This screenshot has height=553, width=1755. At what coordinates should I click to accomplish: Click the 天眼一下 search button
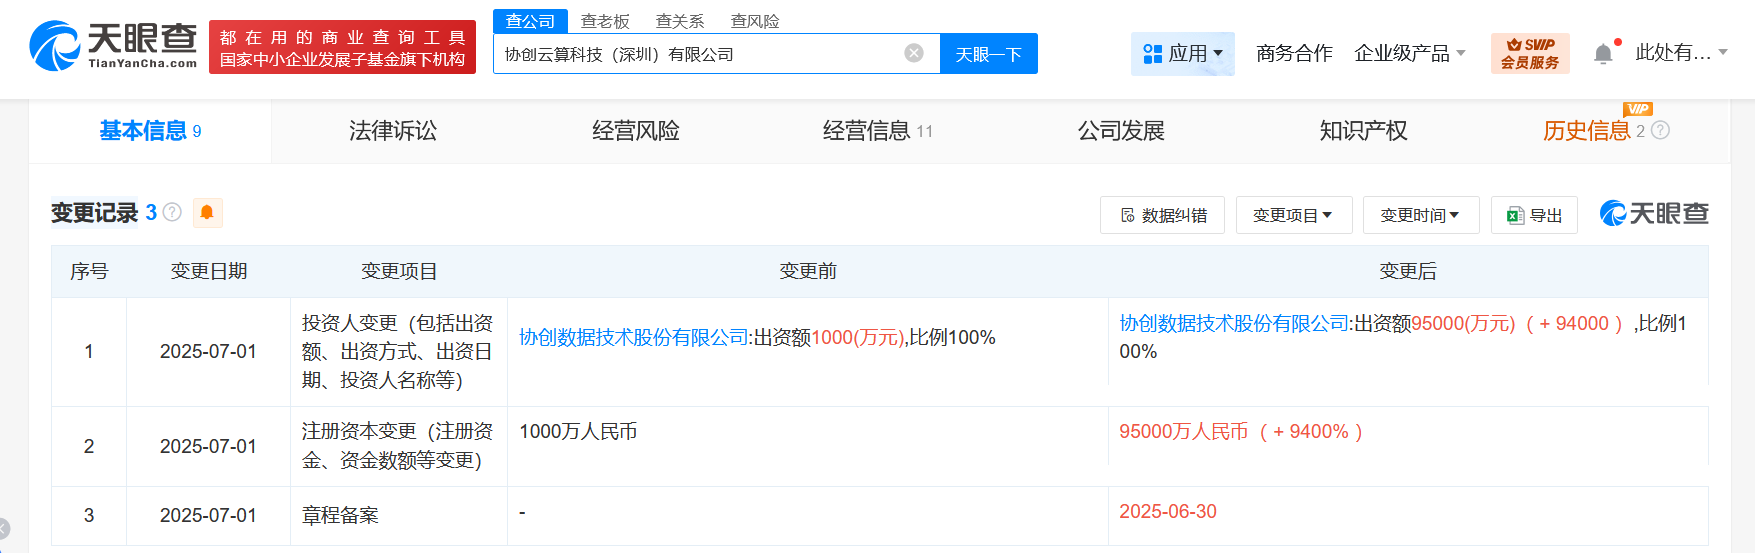(988, 54)
